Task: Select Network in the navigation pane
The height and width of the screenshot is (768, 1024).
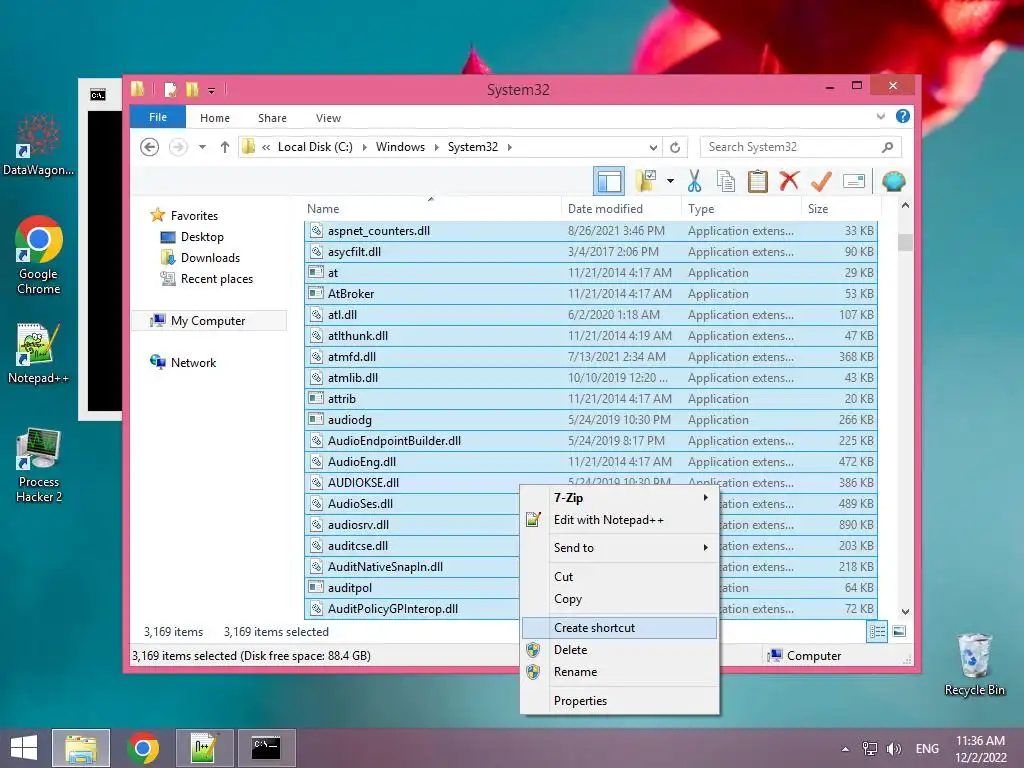Action: (x=193, y=362)
